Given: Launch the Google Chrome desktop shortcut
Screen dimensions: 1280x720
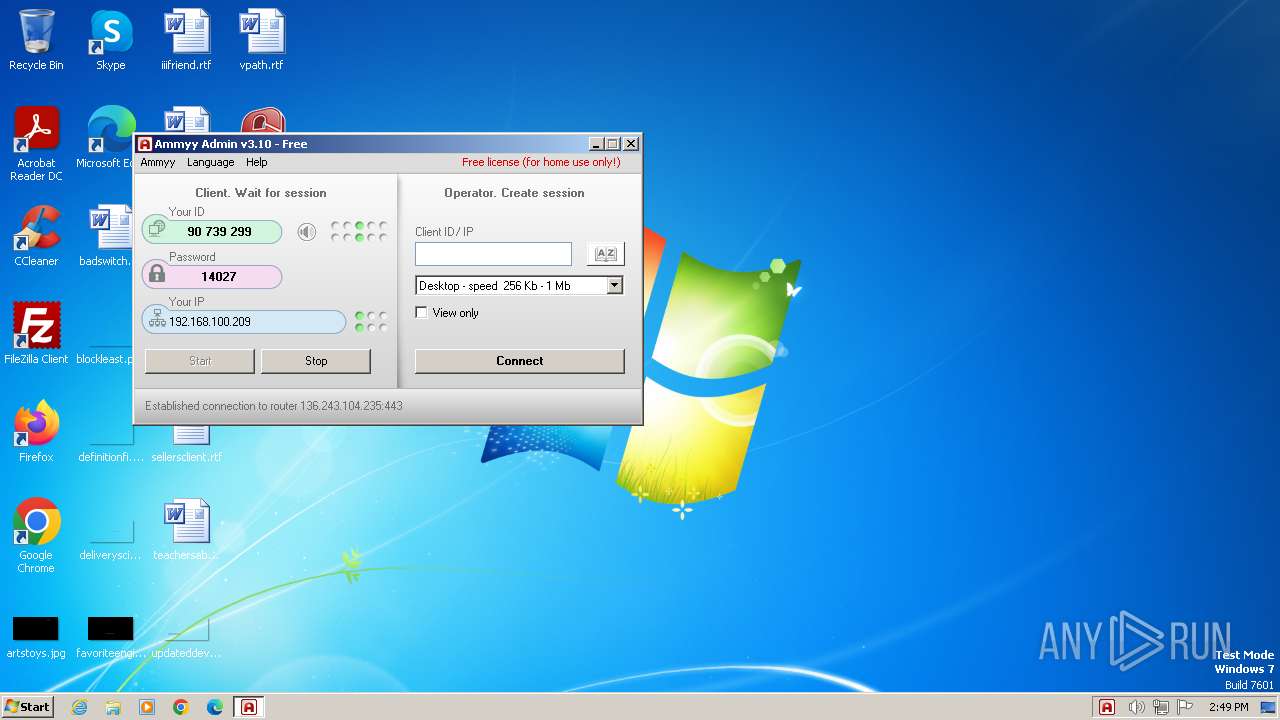Looking at the screenshot, I should point(36,536).
